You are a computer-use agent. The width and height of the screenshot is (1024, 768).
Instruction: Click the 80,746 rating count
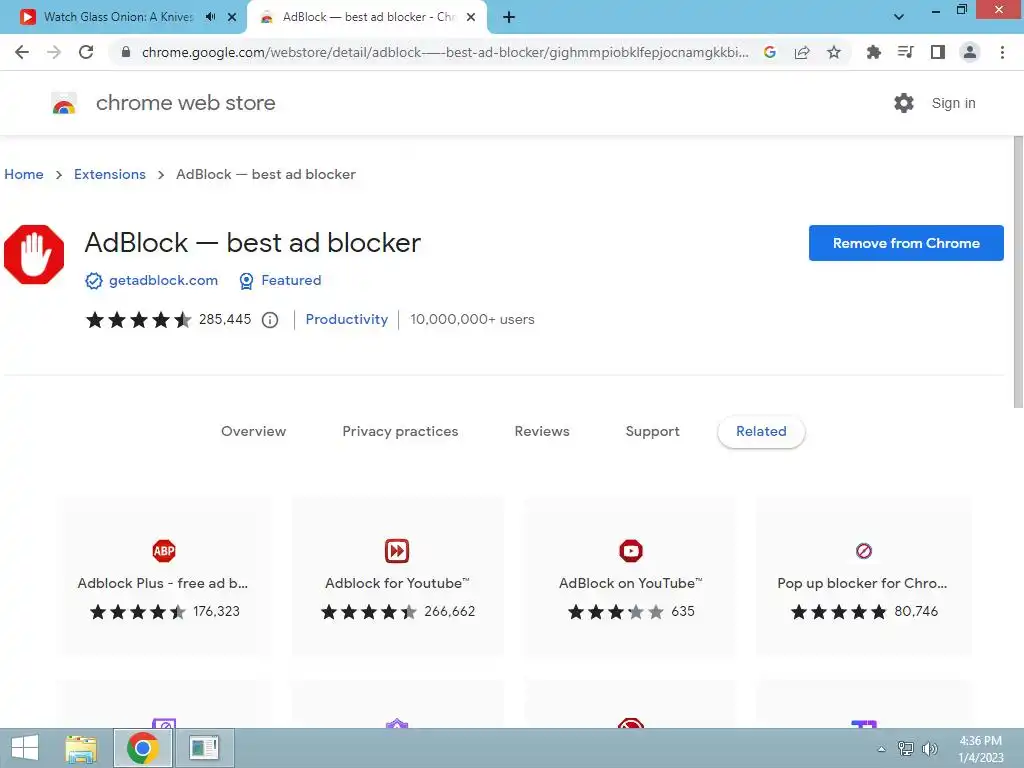916,611
